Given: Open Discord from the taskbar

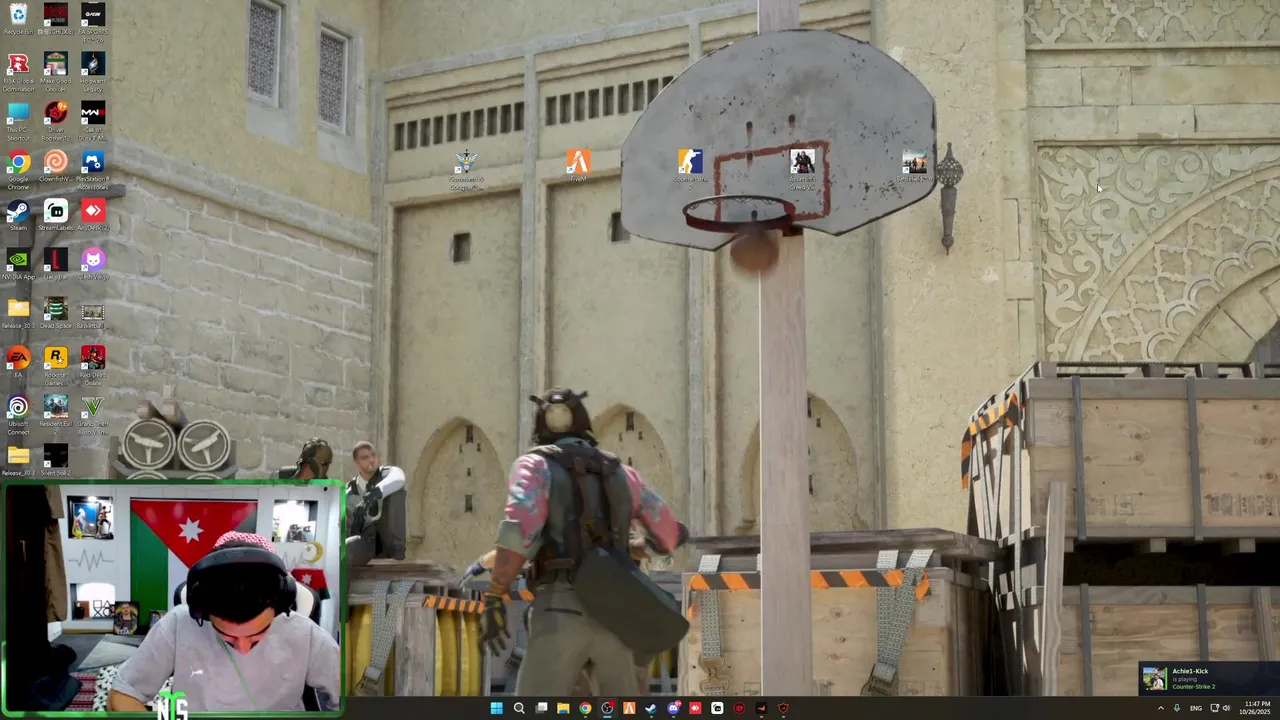Looking at the screenshot, I should 673,708.
